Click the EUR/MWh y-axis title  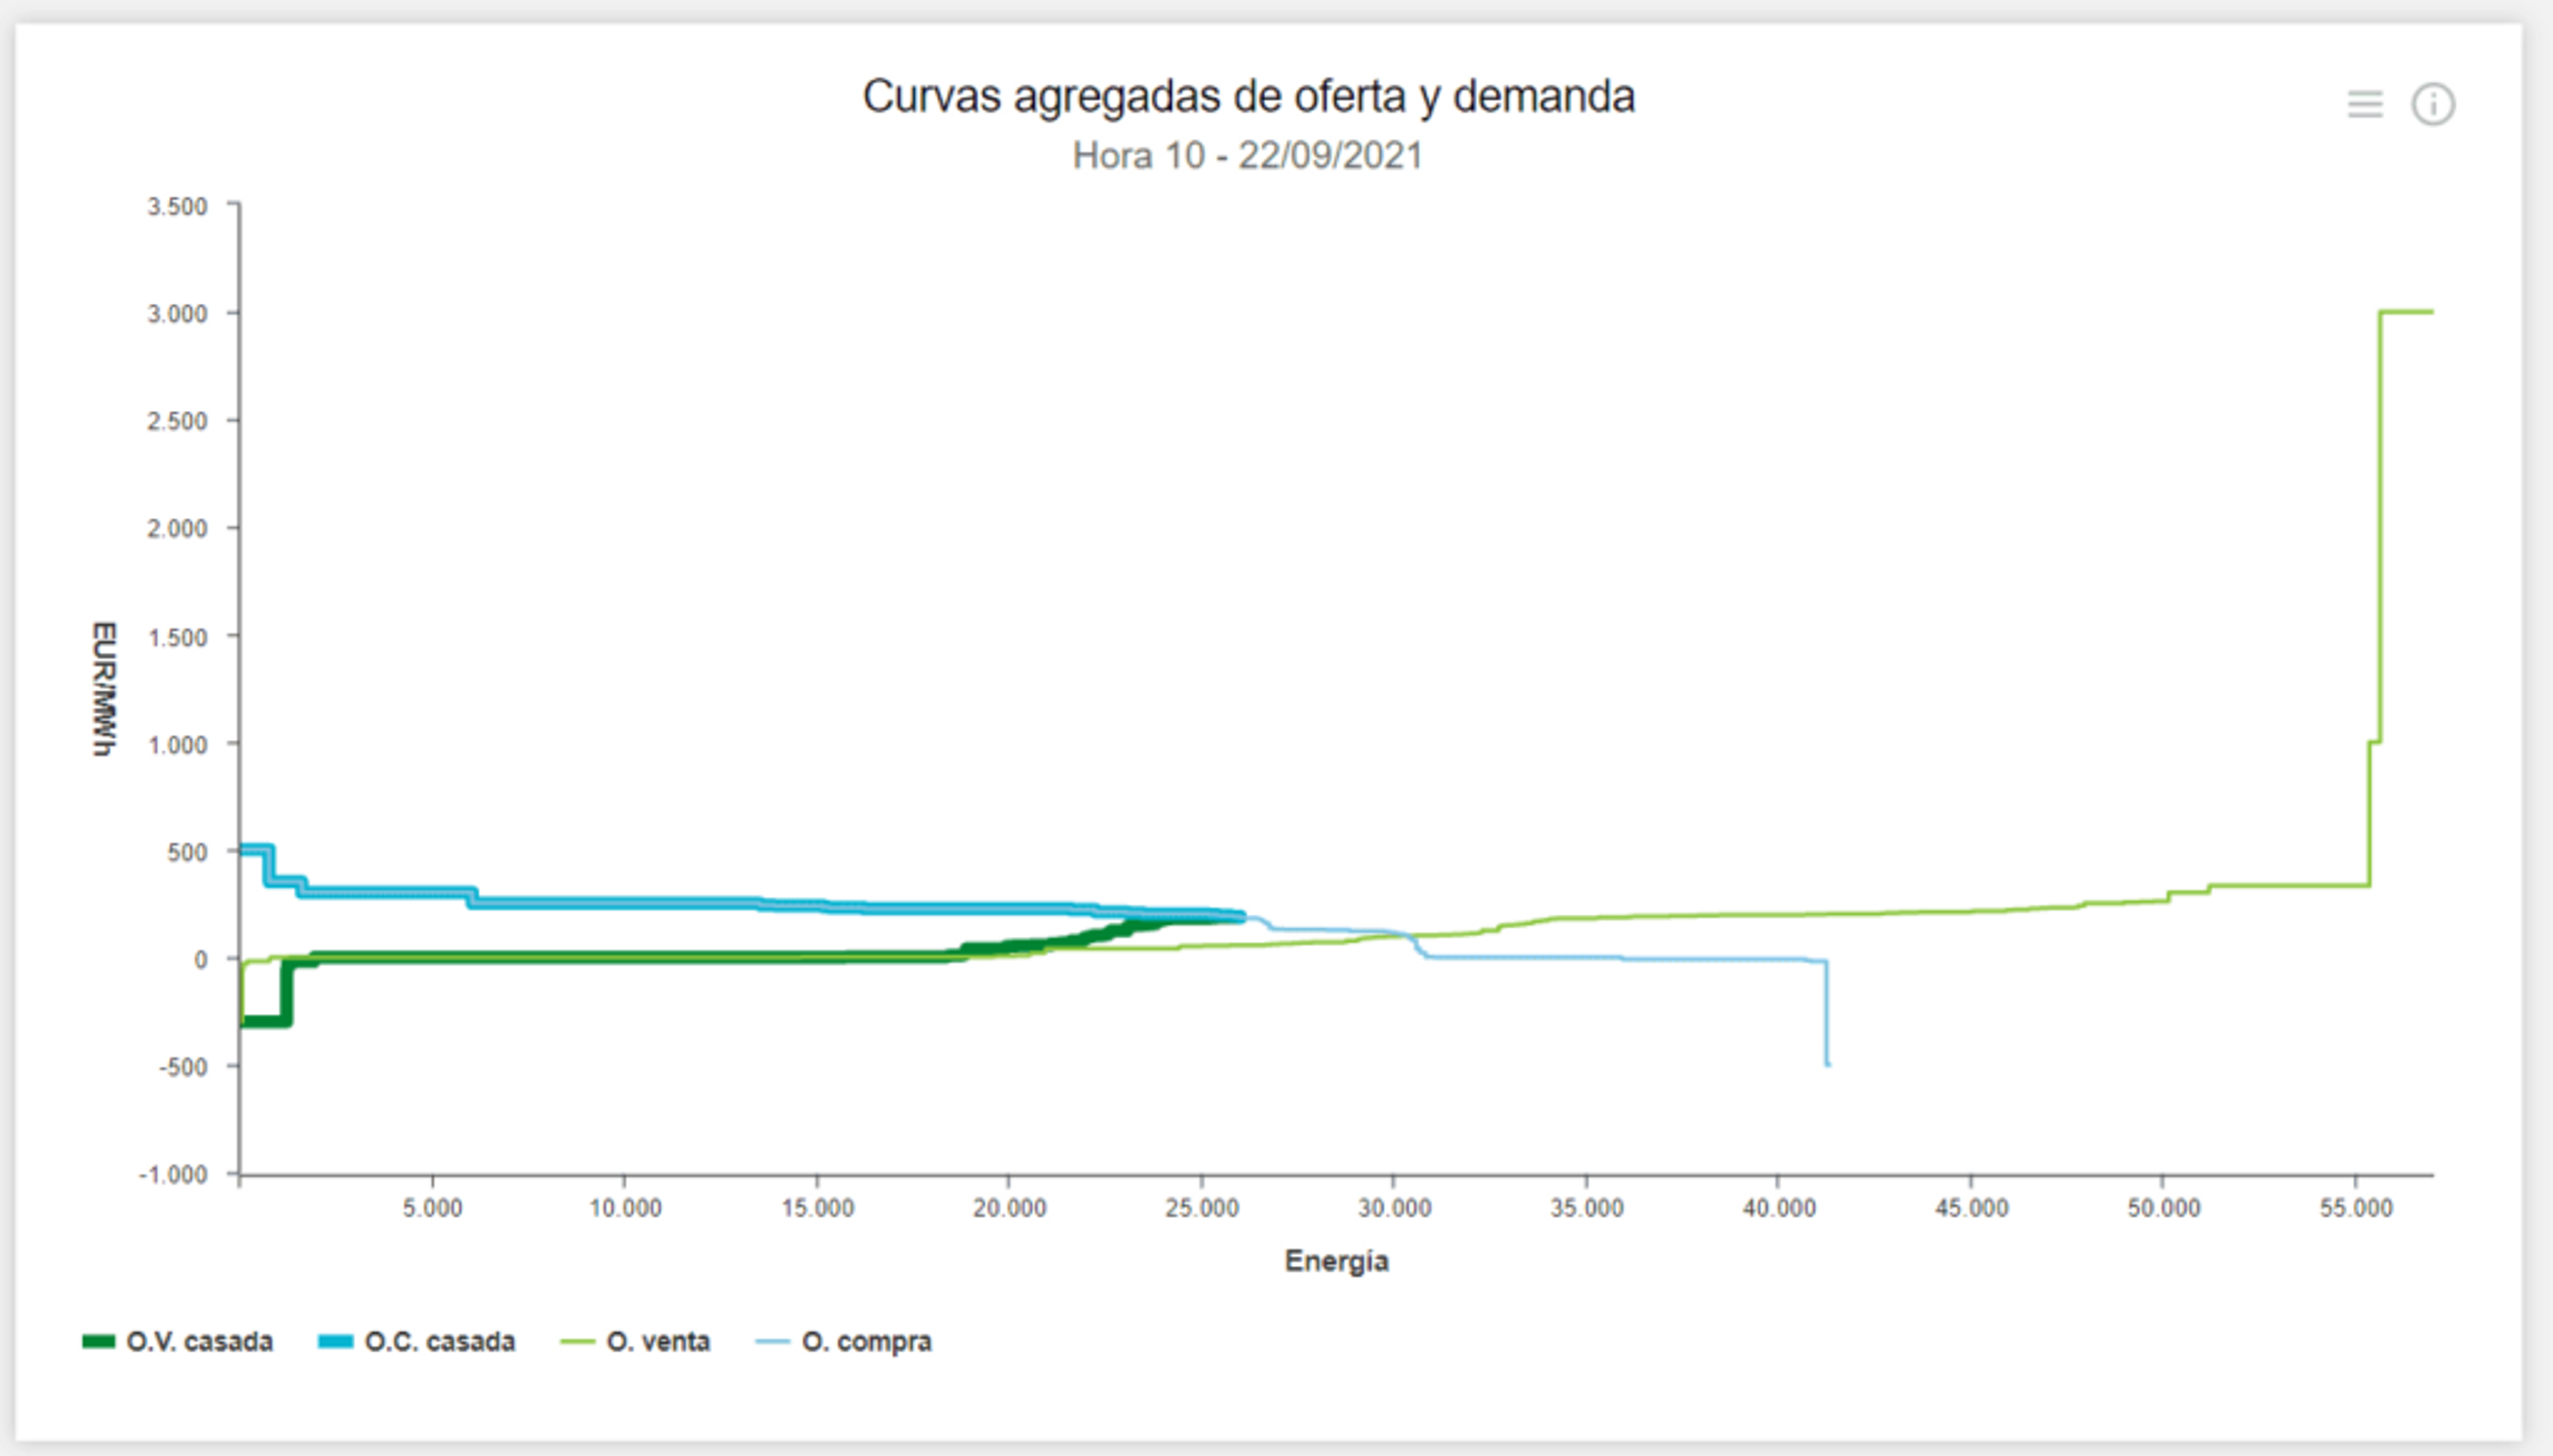[x=104, y=689]
